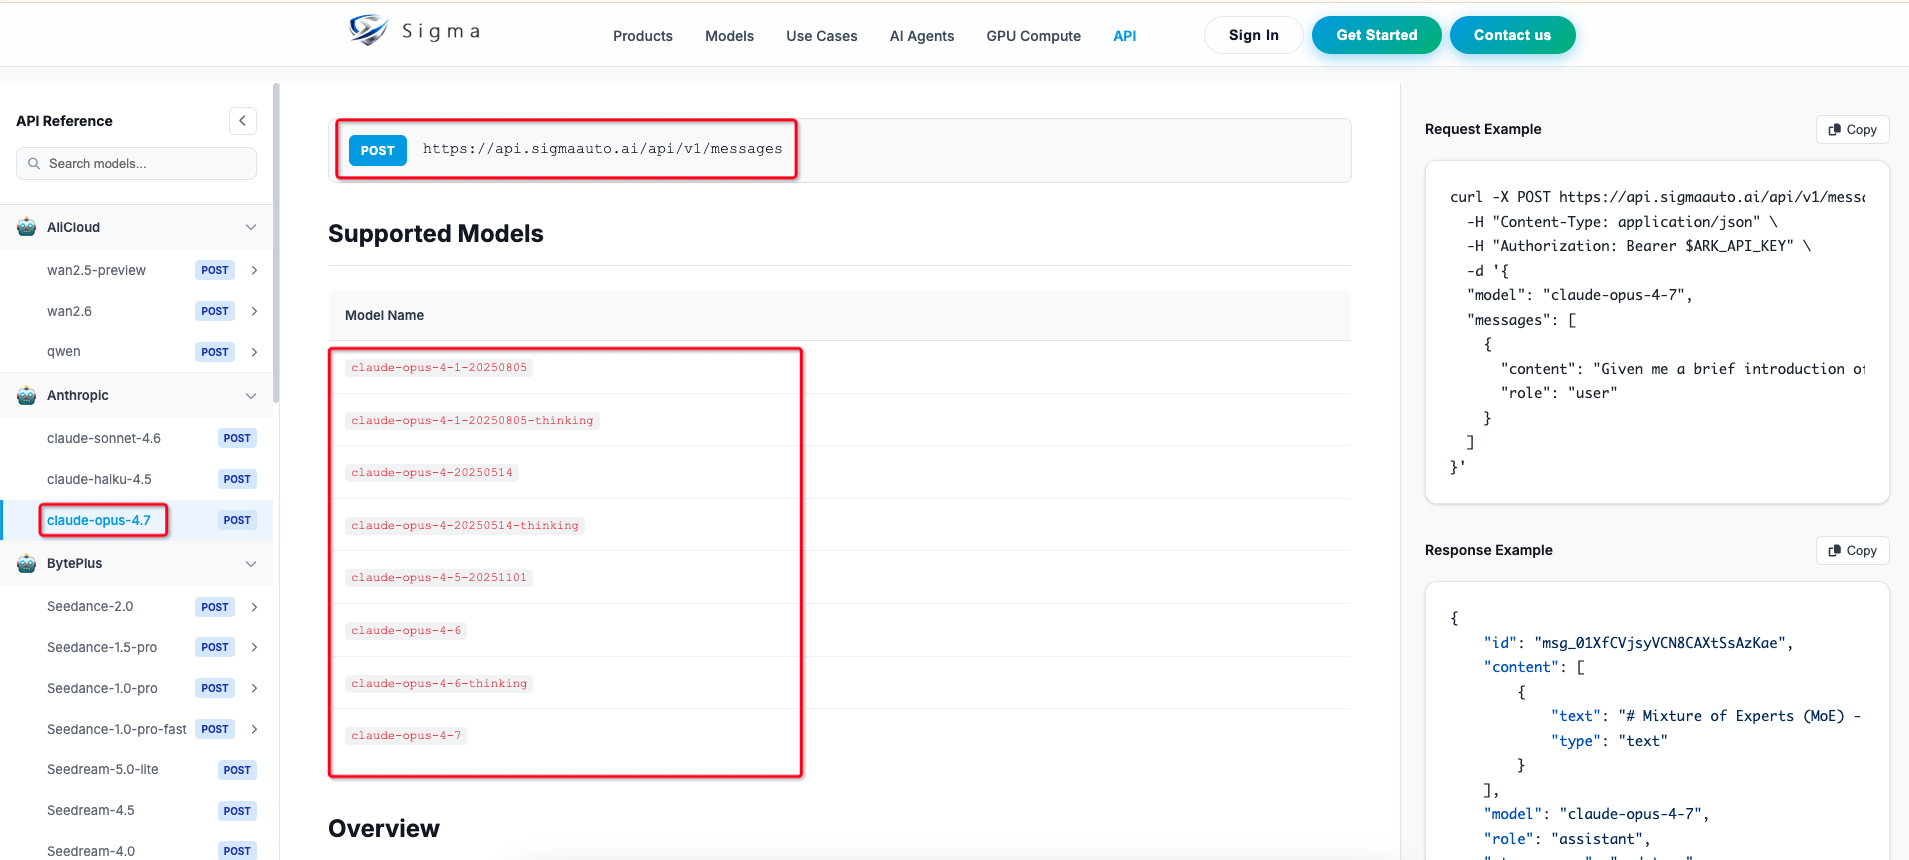The image size is (1909, 860).
Task: Click the Supported Models heading
Action: coord(436,234)
